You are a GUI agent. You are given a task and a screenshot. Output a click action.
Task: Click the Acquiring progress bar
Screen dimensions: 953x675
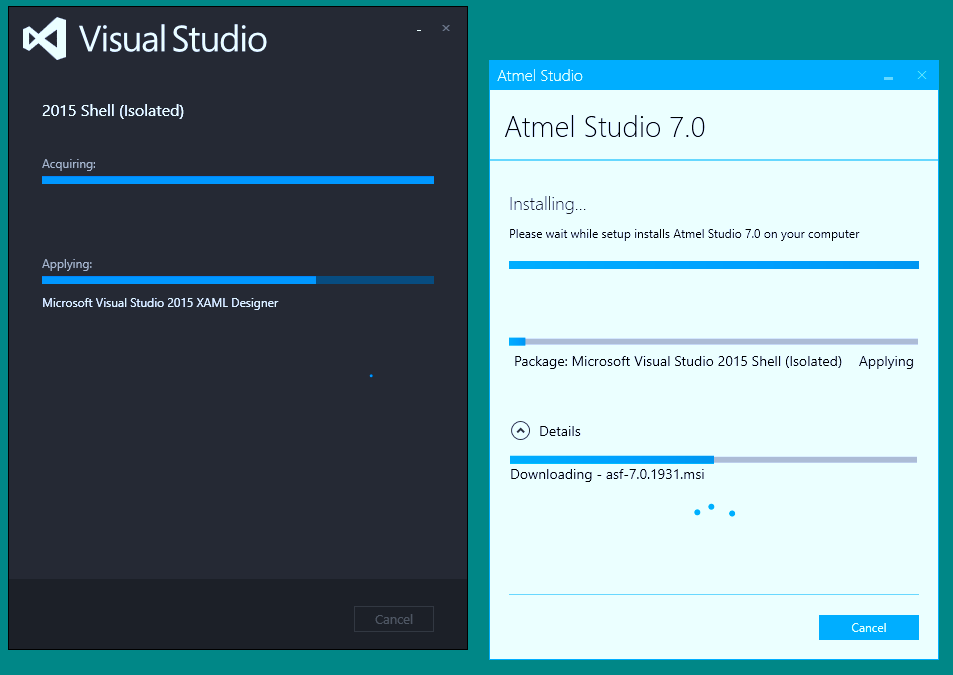238,180
